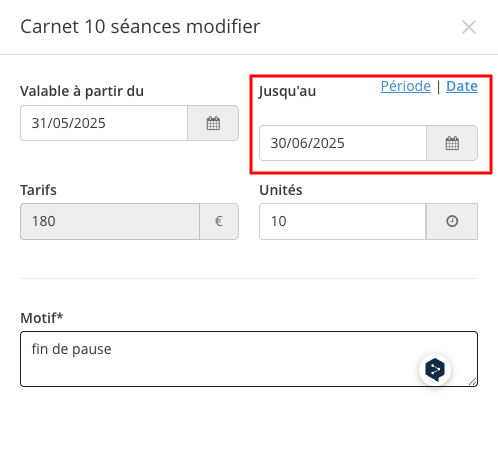This screenshot has width=498, height=469.
Task: Close the Carnet 10 séances dialog
Action: [469, 27]
